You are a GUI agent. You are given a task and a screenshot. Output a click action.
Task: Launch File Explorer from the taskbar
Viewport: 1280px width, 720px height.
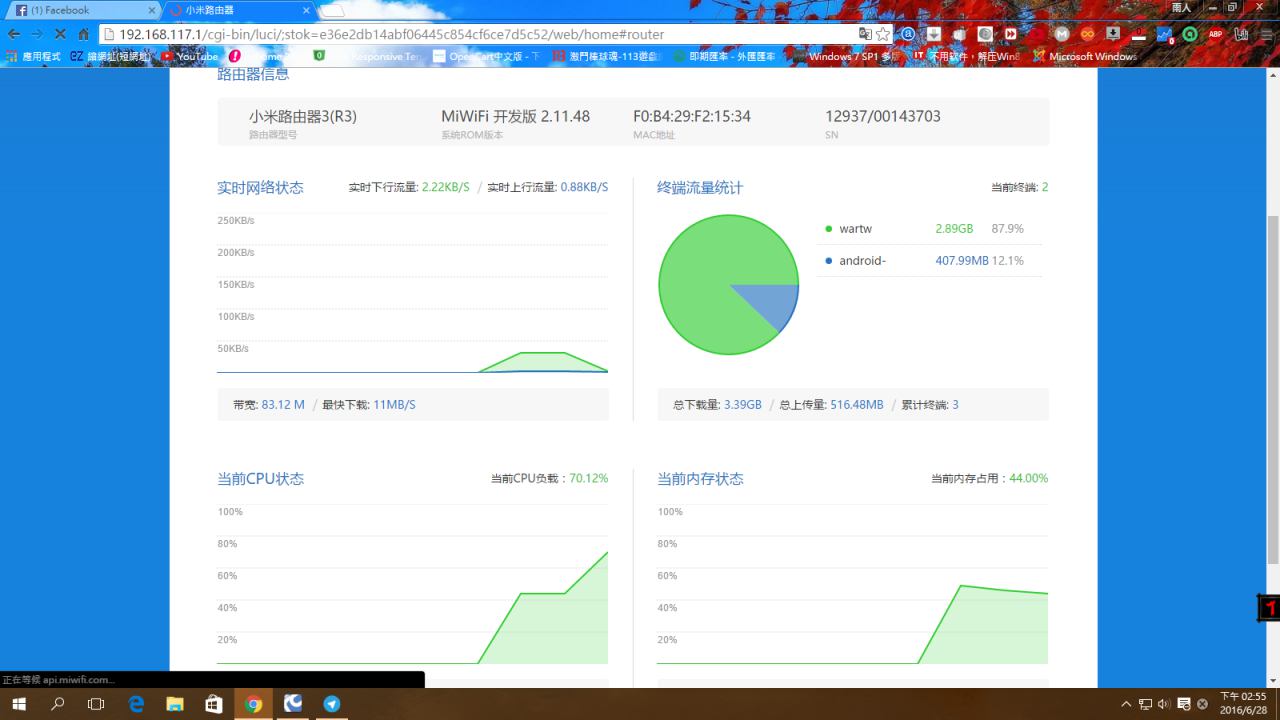175,704
